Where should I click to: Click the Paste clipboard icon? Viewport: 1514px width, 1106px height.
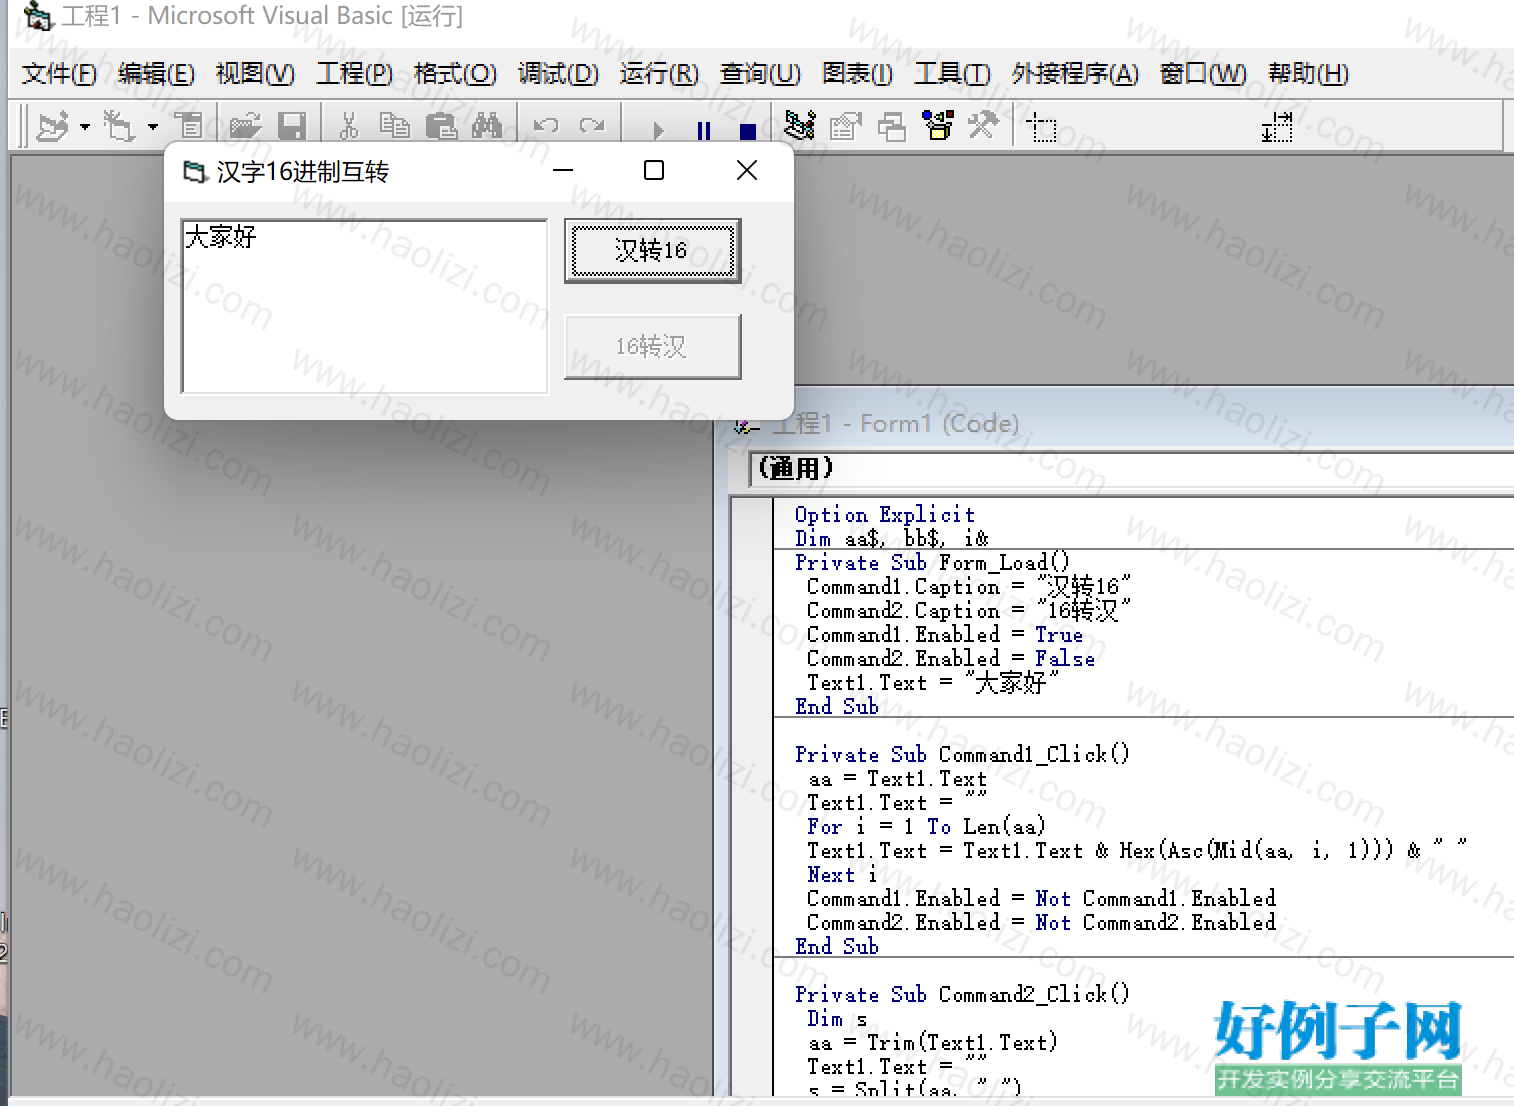pos(441,127)
